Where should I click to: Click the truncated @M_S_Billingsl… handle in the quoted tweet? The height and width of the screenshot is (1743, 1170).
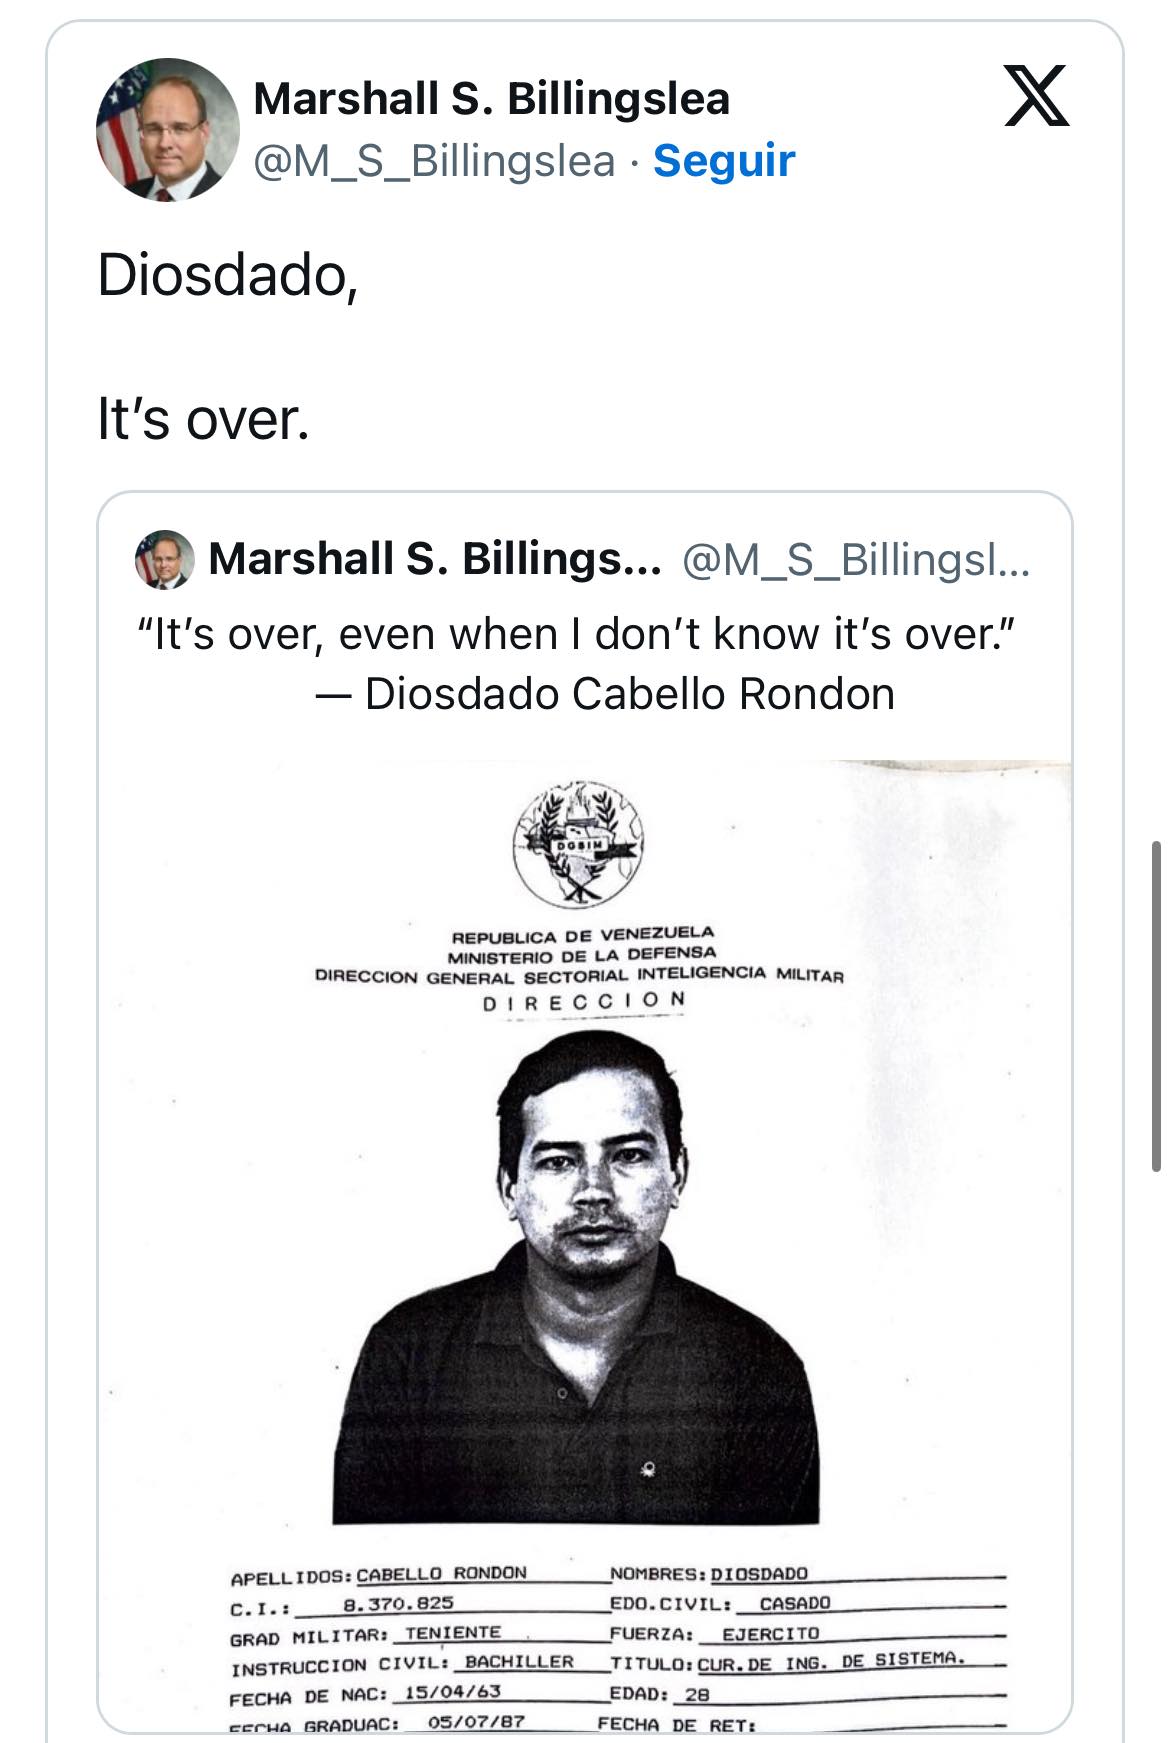click(x=855, y=559)
